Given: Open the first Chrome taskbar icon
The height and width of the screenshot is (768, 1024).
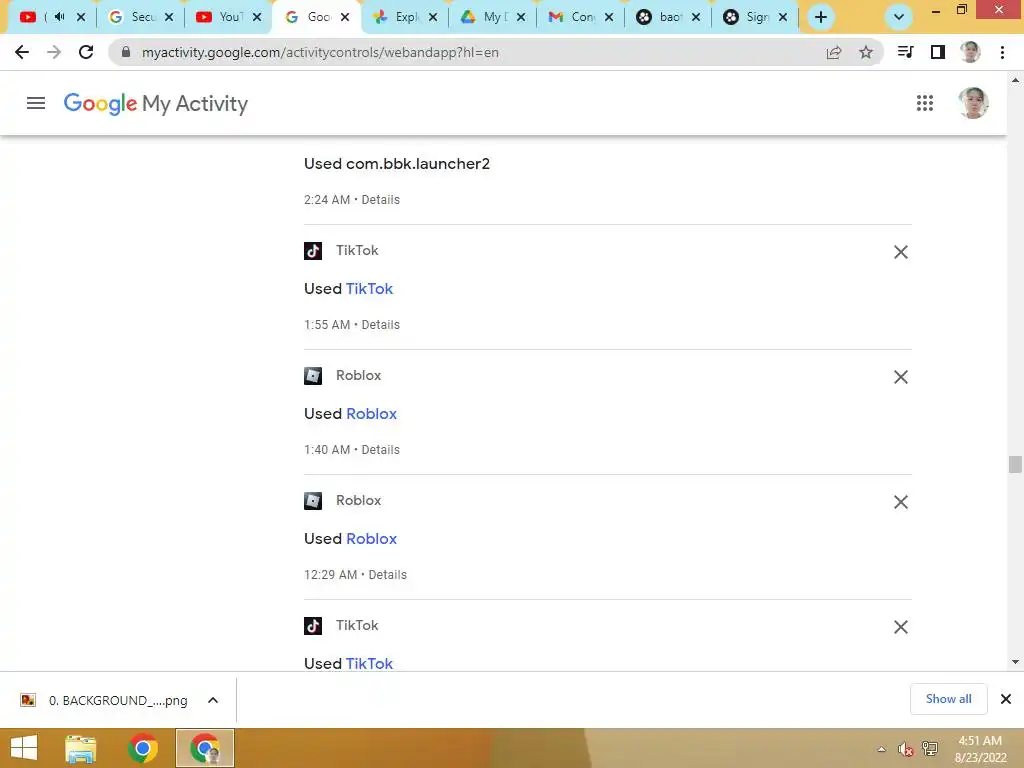Looking at the screenshot, I should pos(142,748).
